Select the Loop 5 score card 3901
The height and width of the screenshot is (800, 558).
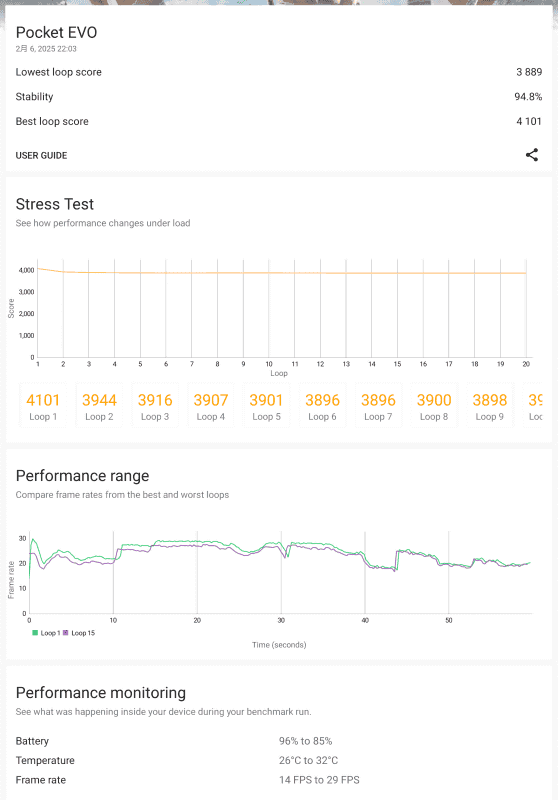(x=266, y=405)
